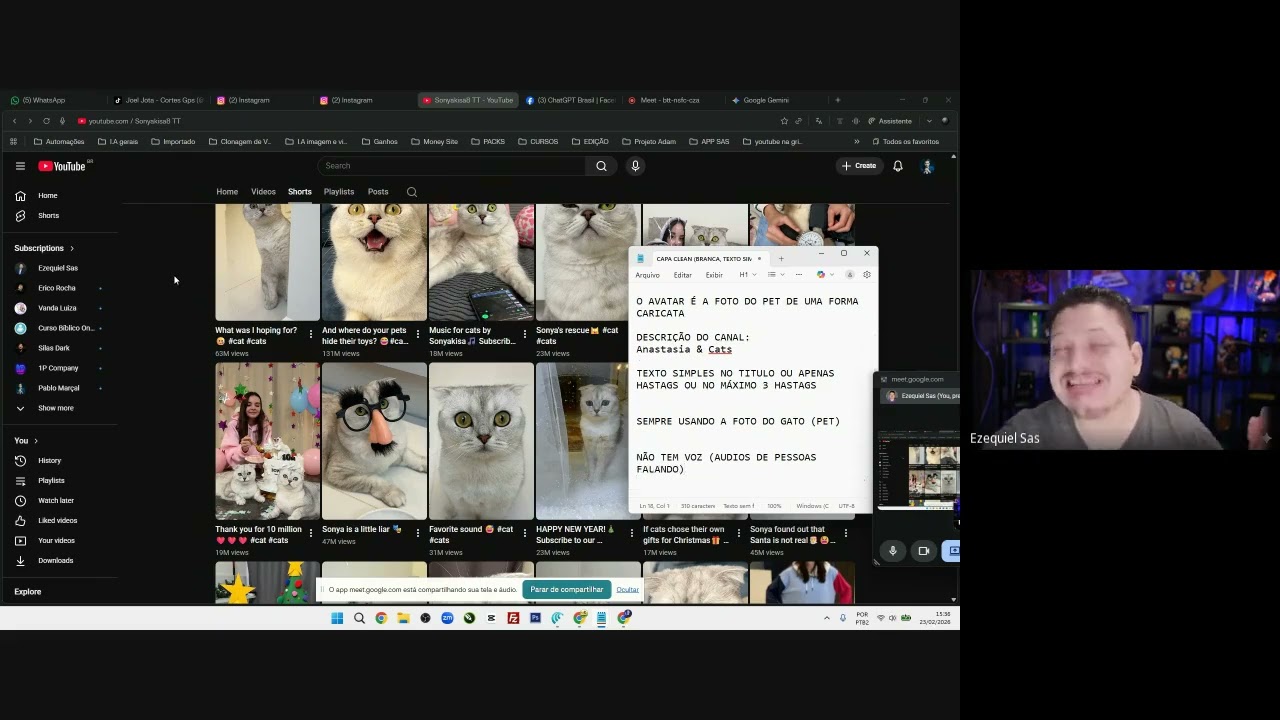Open FileZilla from the taskbar
Screen dimensions: 1280x720
513,618
